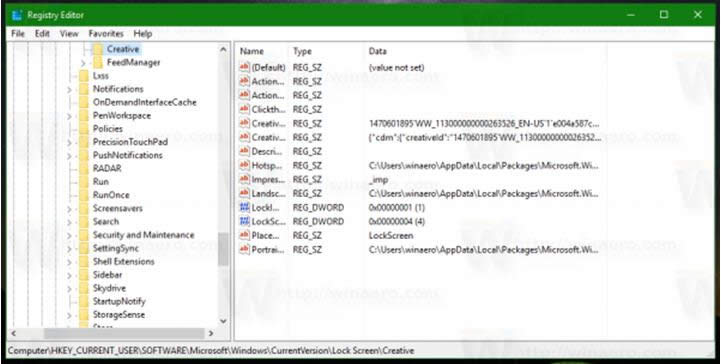Click the Clickth... string value icon
Image resolution: width=721 pixels, height=364 pixels.
click(x=244, y=109)
